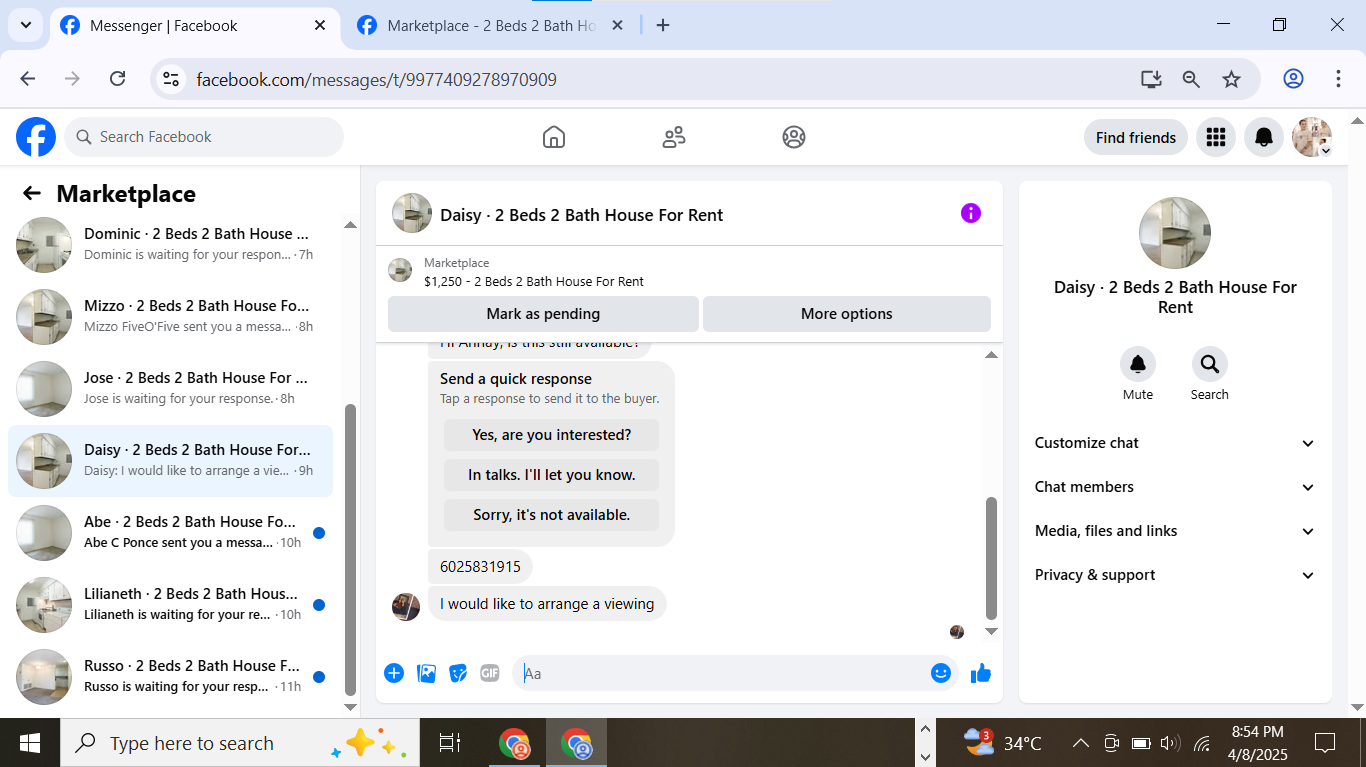The width and height of the screenshot is (1366, 767).
Task: Expand Chat members section
Action: pyautogui.click(x=1175, y=487)
